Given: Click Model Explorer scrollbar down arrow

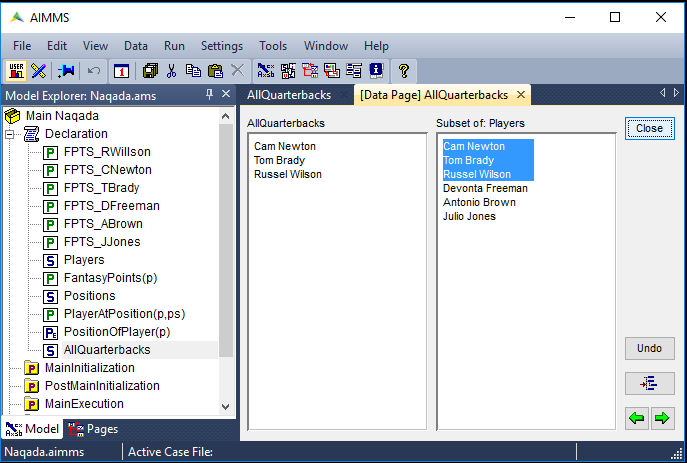Looking at the screenshot, I should 226,407.
